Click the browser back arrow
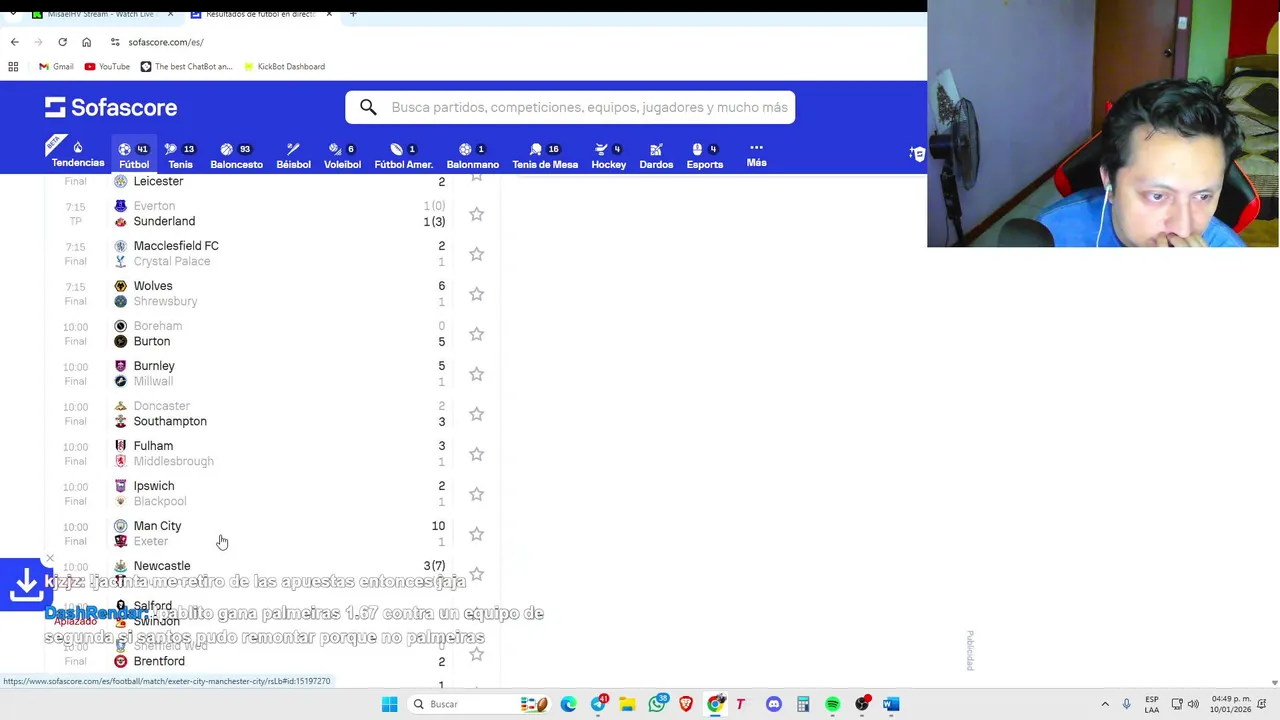The height and width of the screenshot is (720, 1280). (14, 42)
